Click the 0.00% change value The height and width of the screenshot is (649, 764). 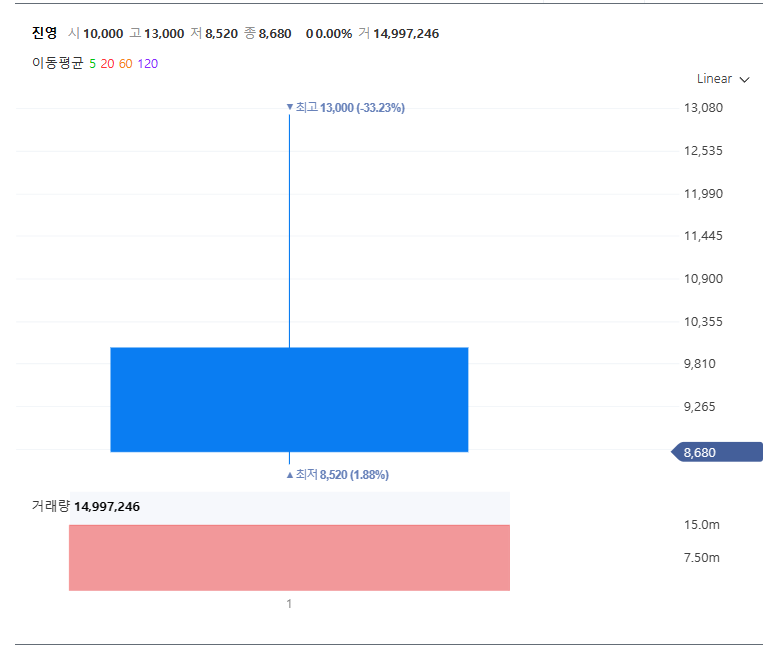(334, 34)
